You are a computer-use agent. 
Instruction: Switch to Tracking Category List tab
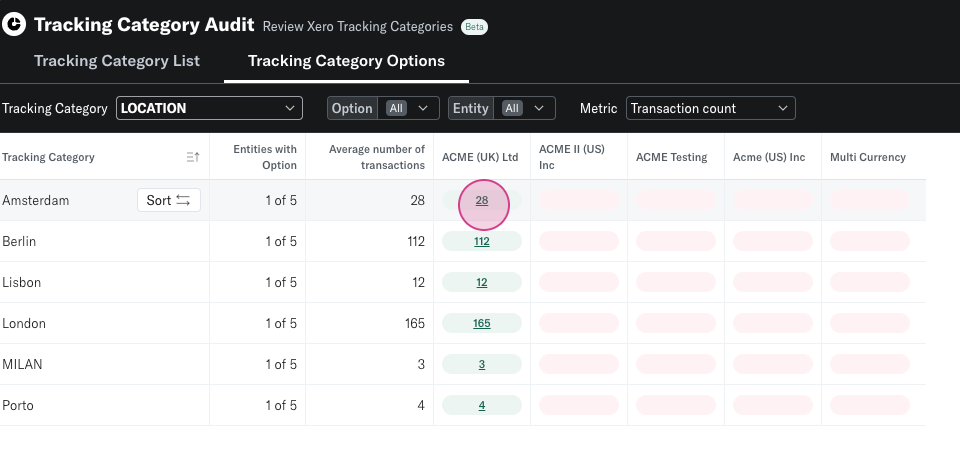[x=117, y=61]
